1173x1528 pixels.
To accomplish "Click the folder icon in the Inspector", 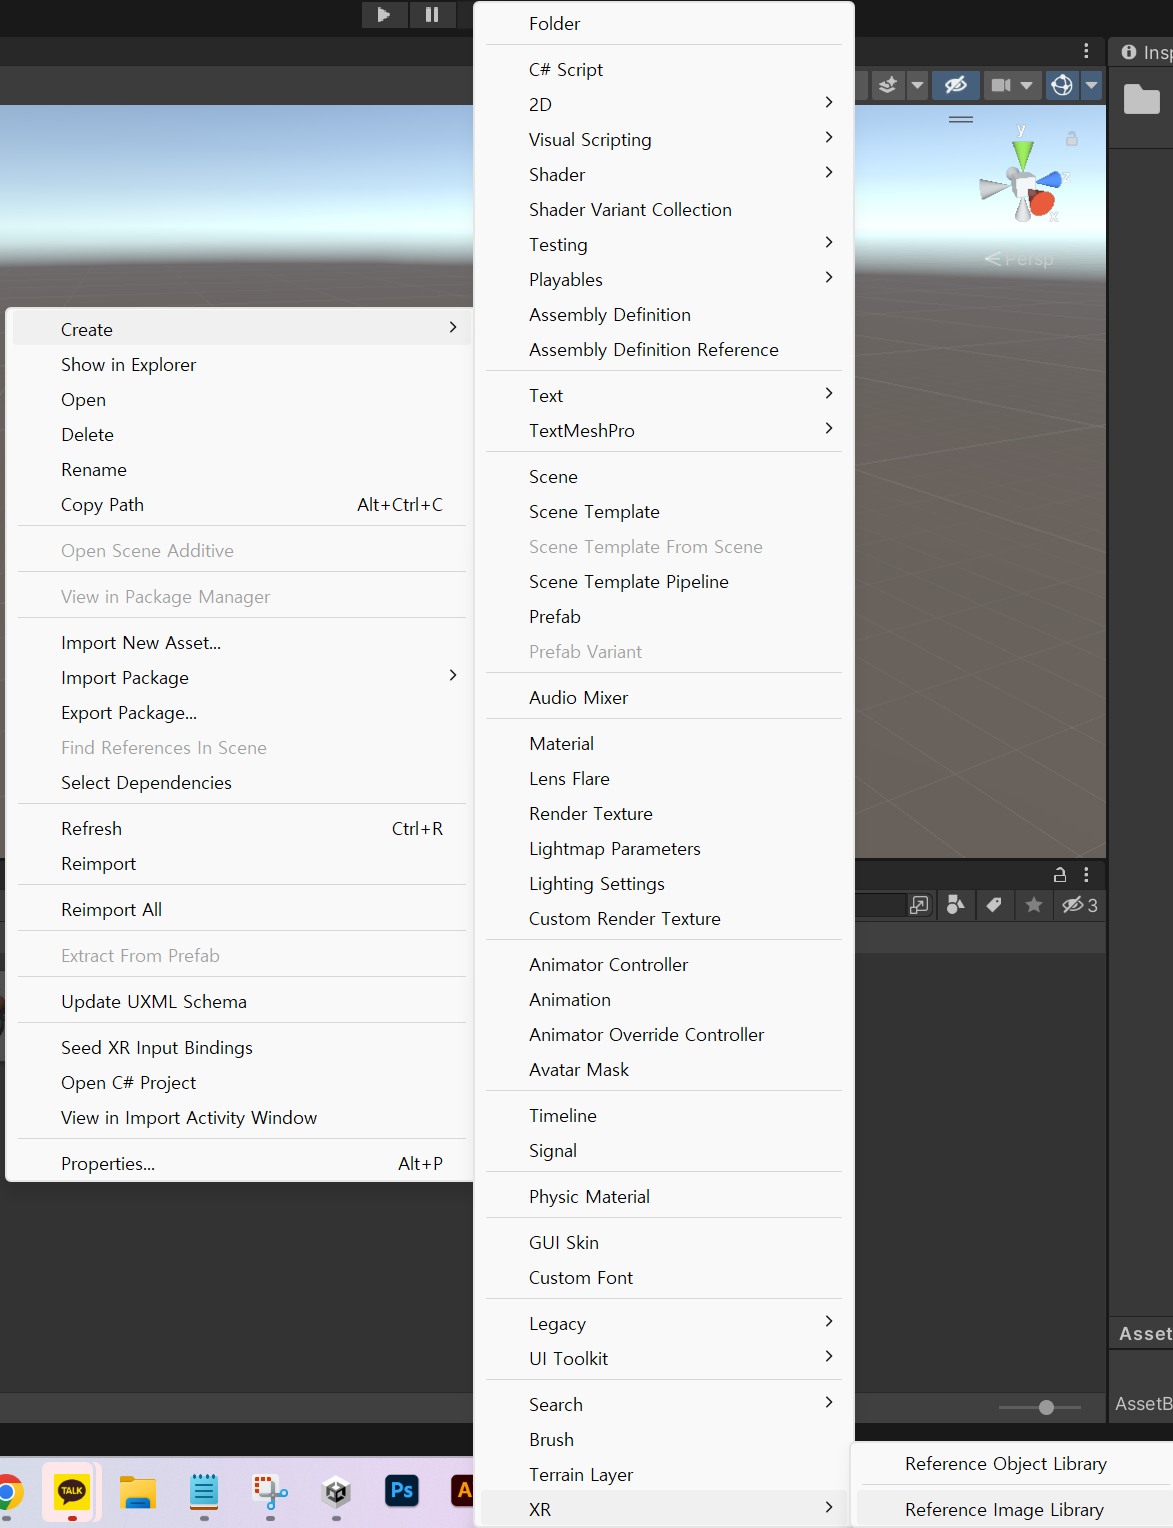I will point(1141,99).
